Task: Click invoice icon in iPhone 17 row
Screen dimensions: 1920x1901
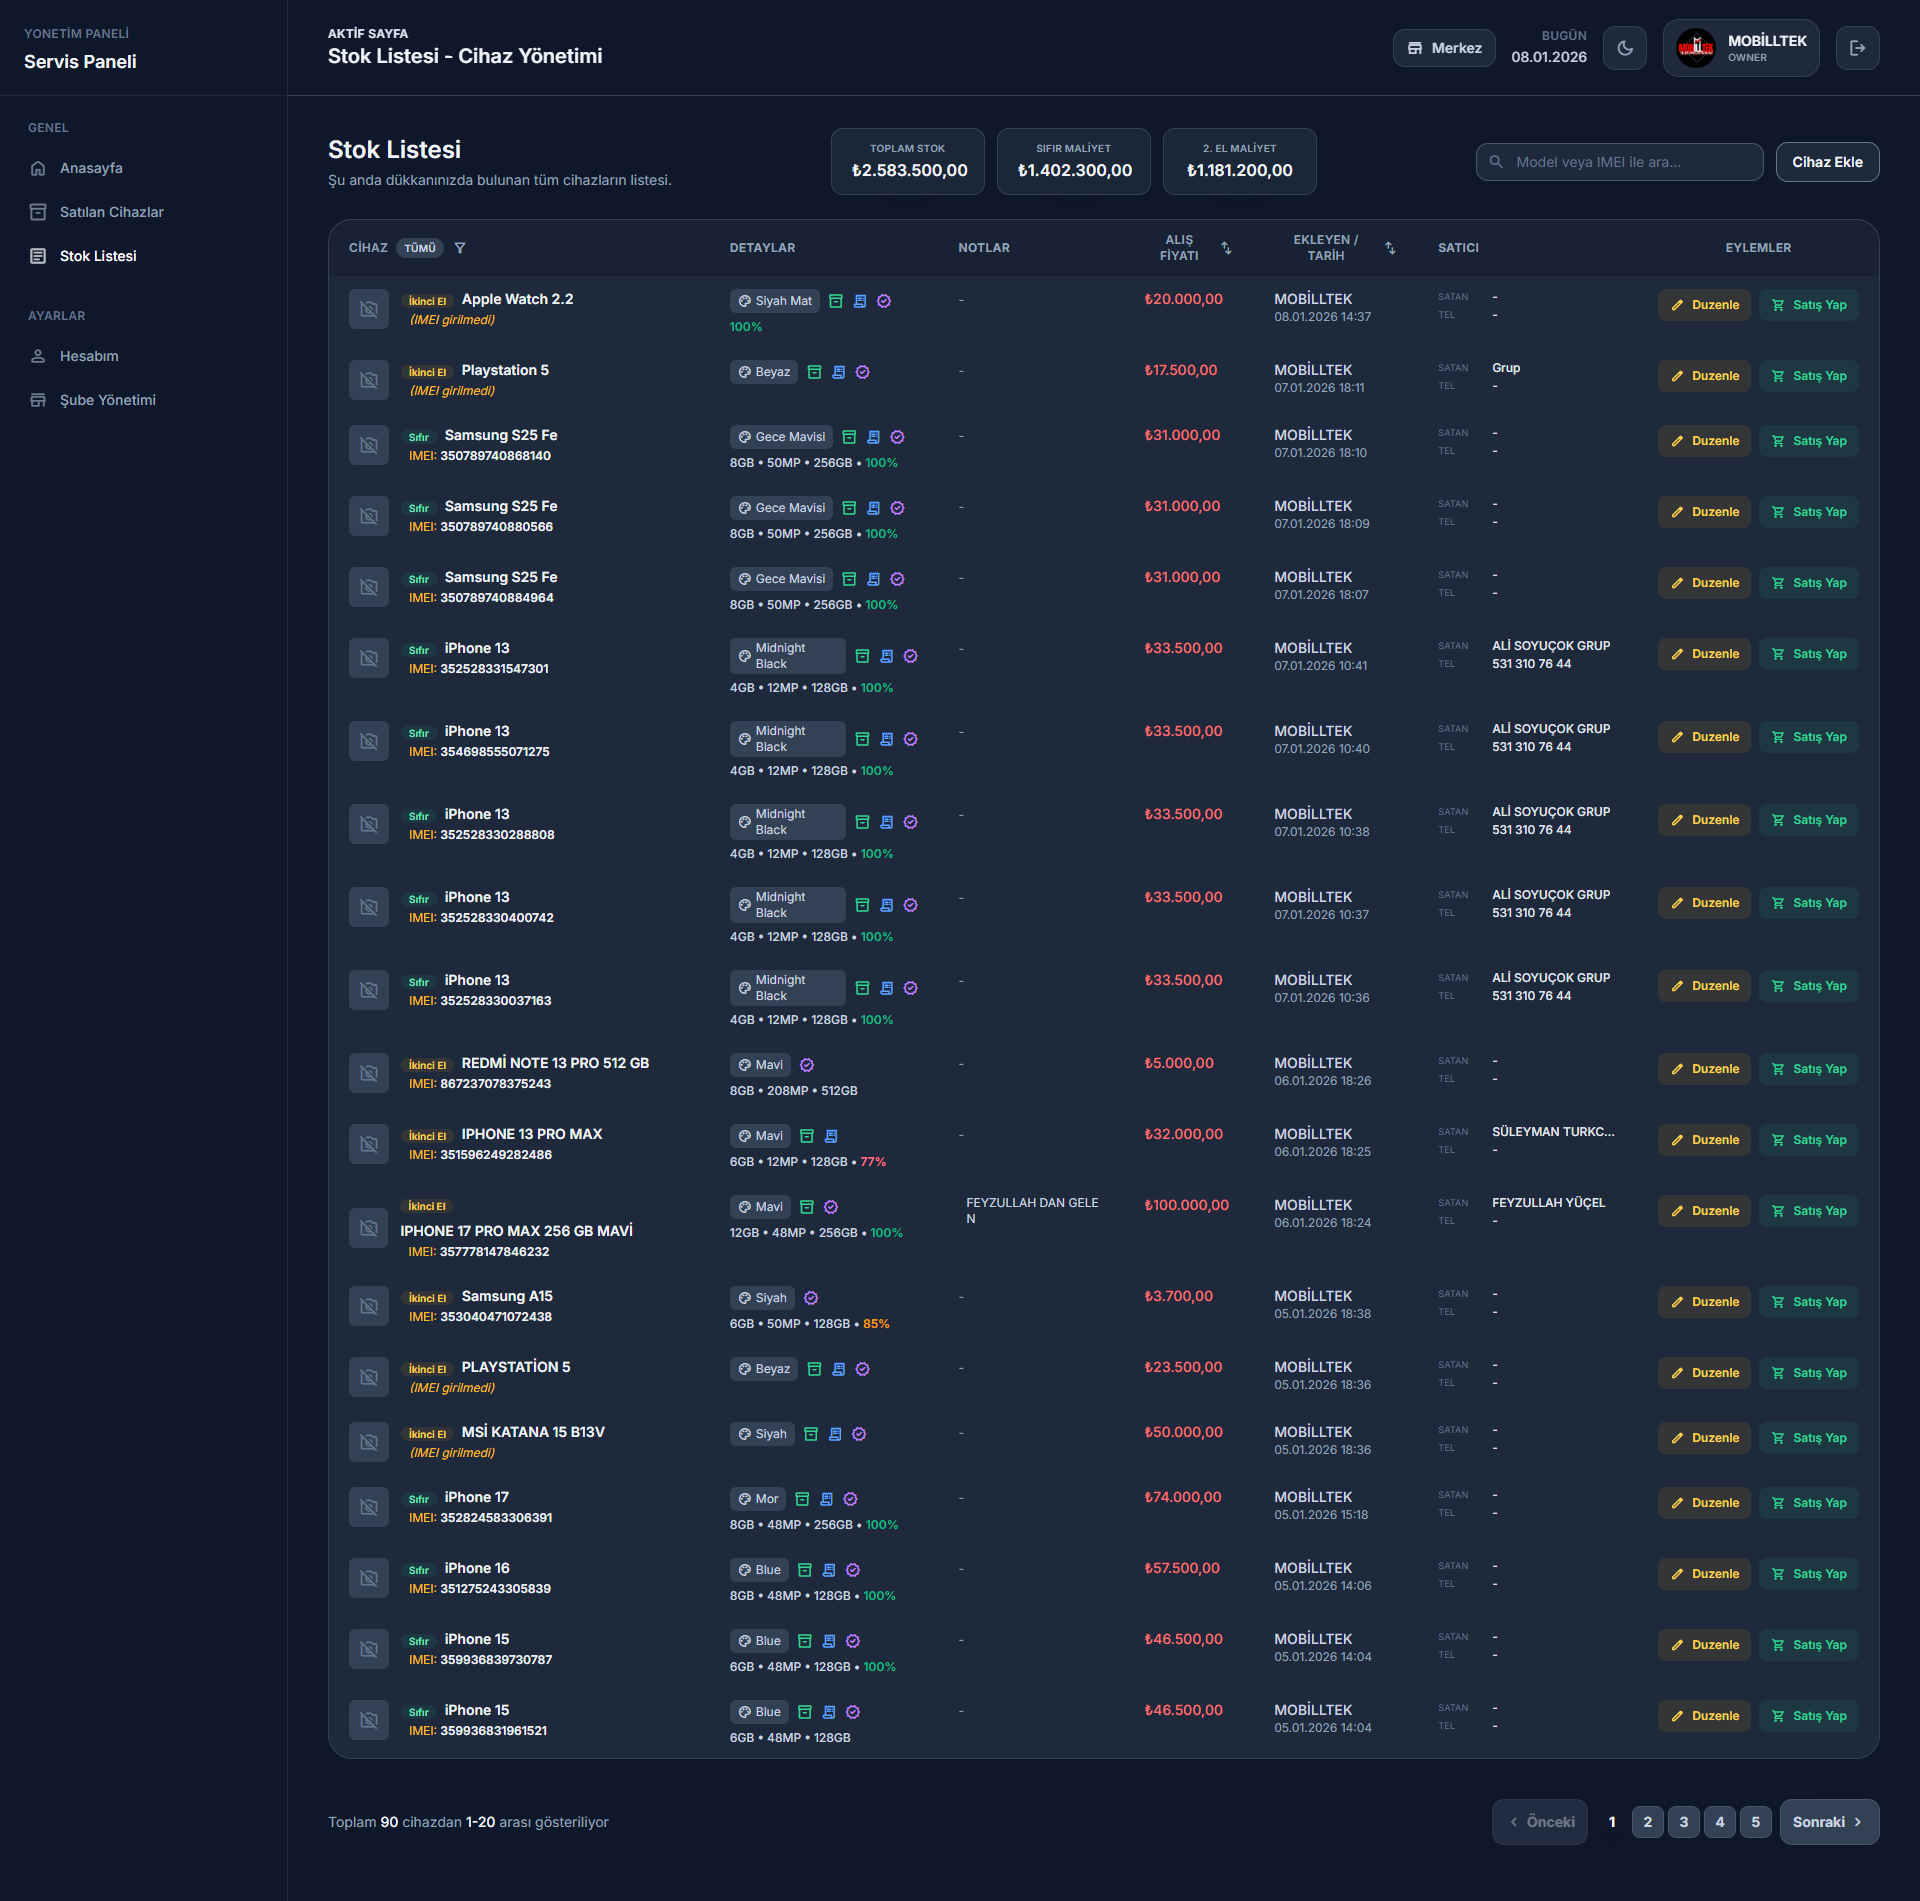Action: [x=826, y=1499]
